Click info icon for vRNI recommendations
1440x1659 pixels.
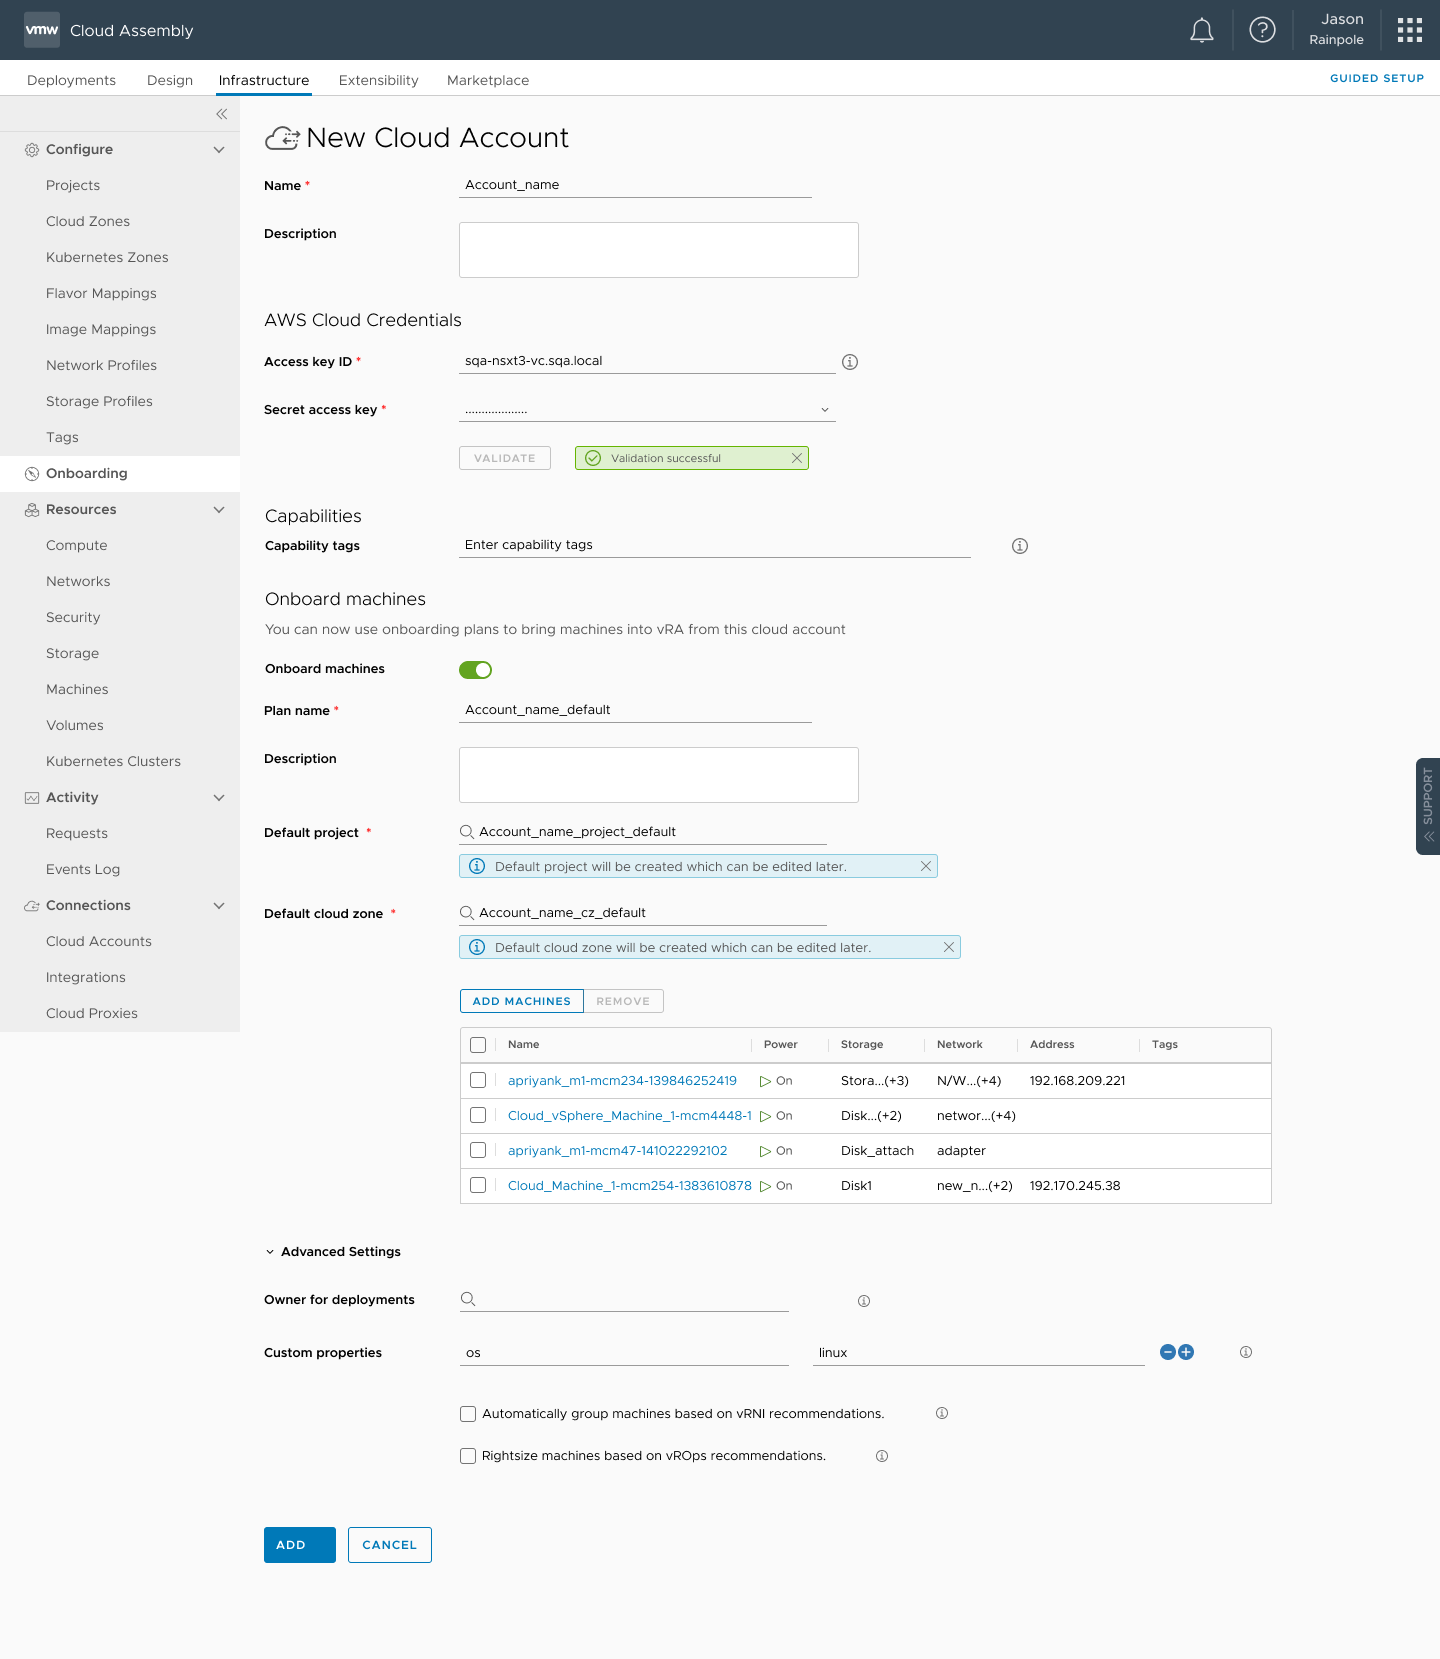pyautogui.click(x=942, y=1413)
